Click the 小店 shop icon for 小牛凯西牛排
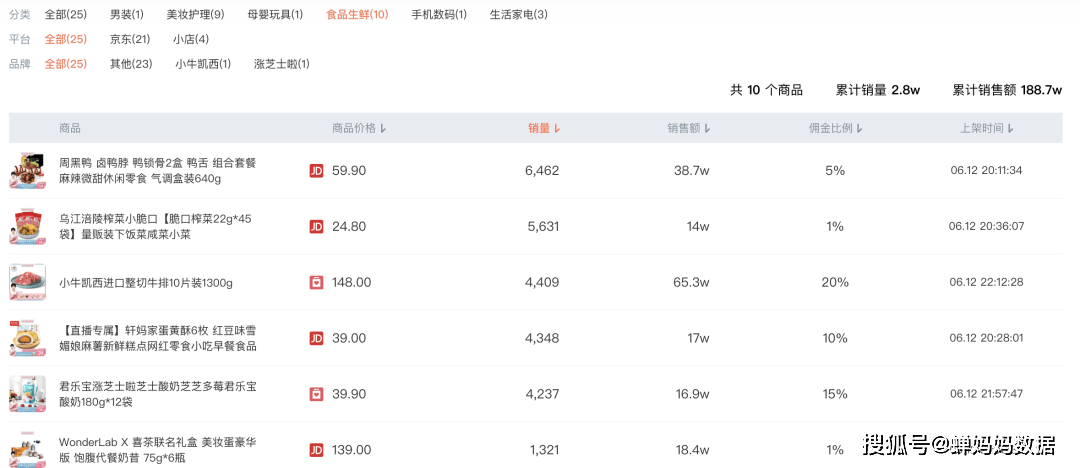1080x468 pixels. (x=316, y=283)
